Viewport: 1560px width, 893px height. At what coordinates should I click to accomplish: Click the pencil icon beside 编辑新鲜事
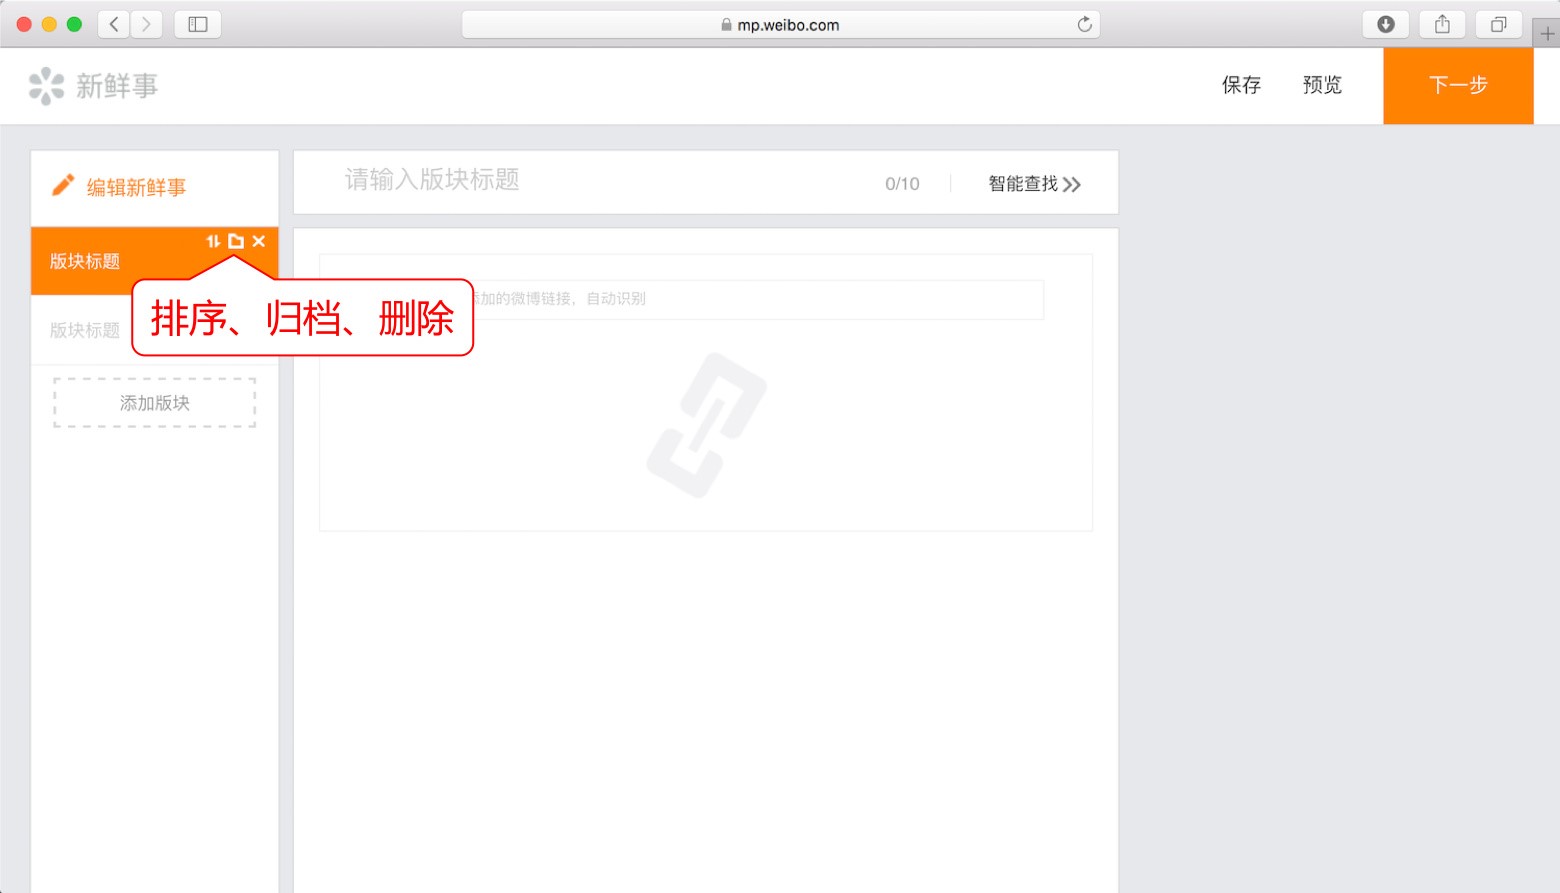[62, 185]
